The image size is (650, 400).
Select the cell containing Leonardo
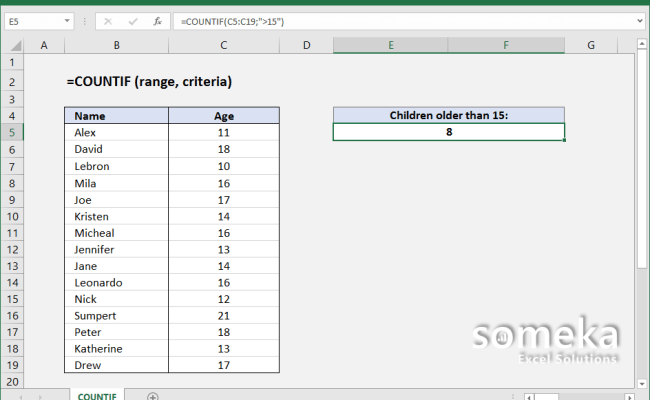[x=116, y=283]
